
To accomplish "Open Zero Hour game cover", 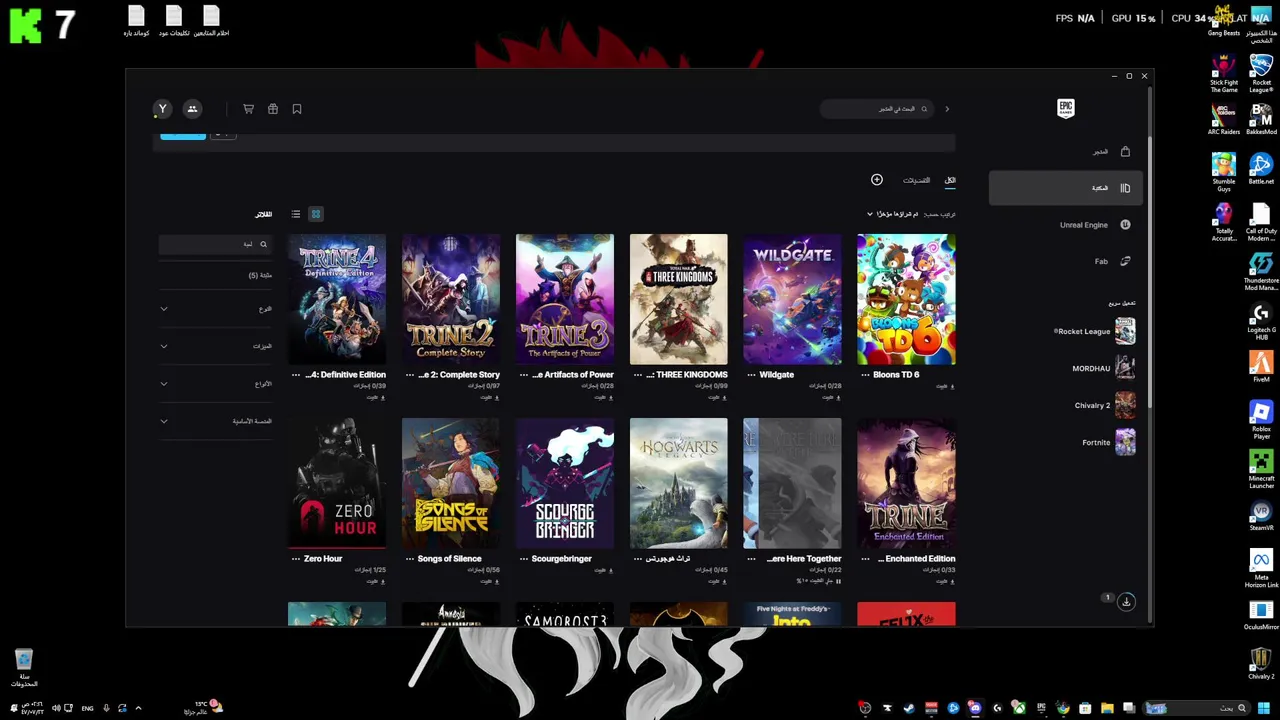I will (337, 483).
